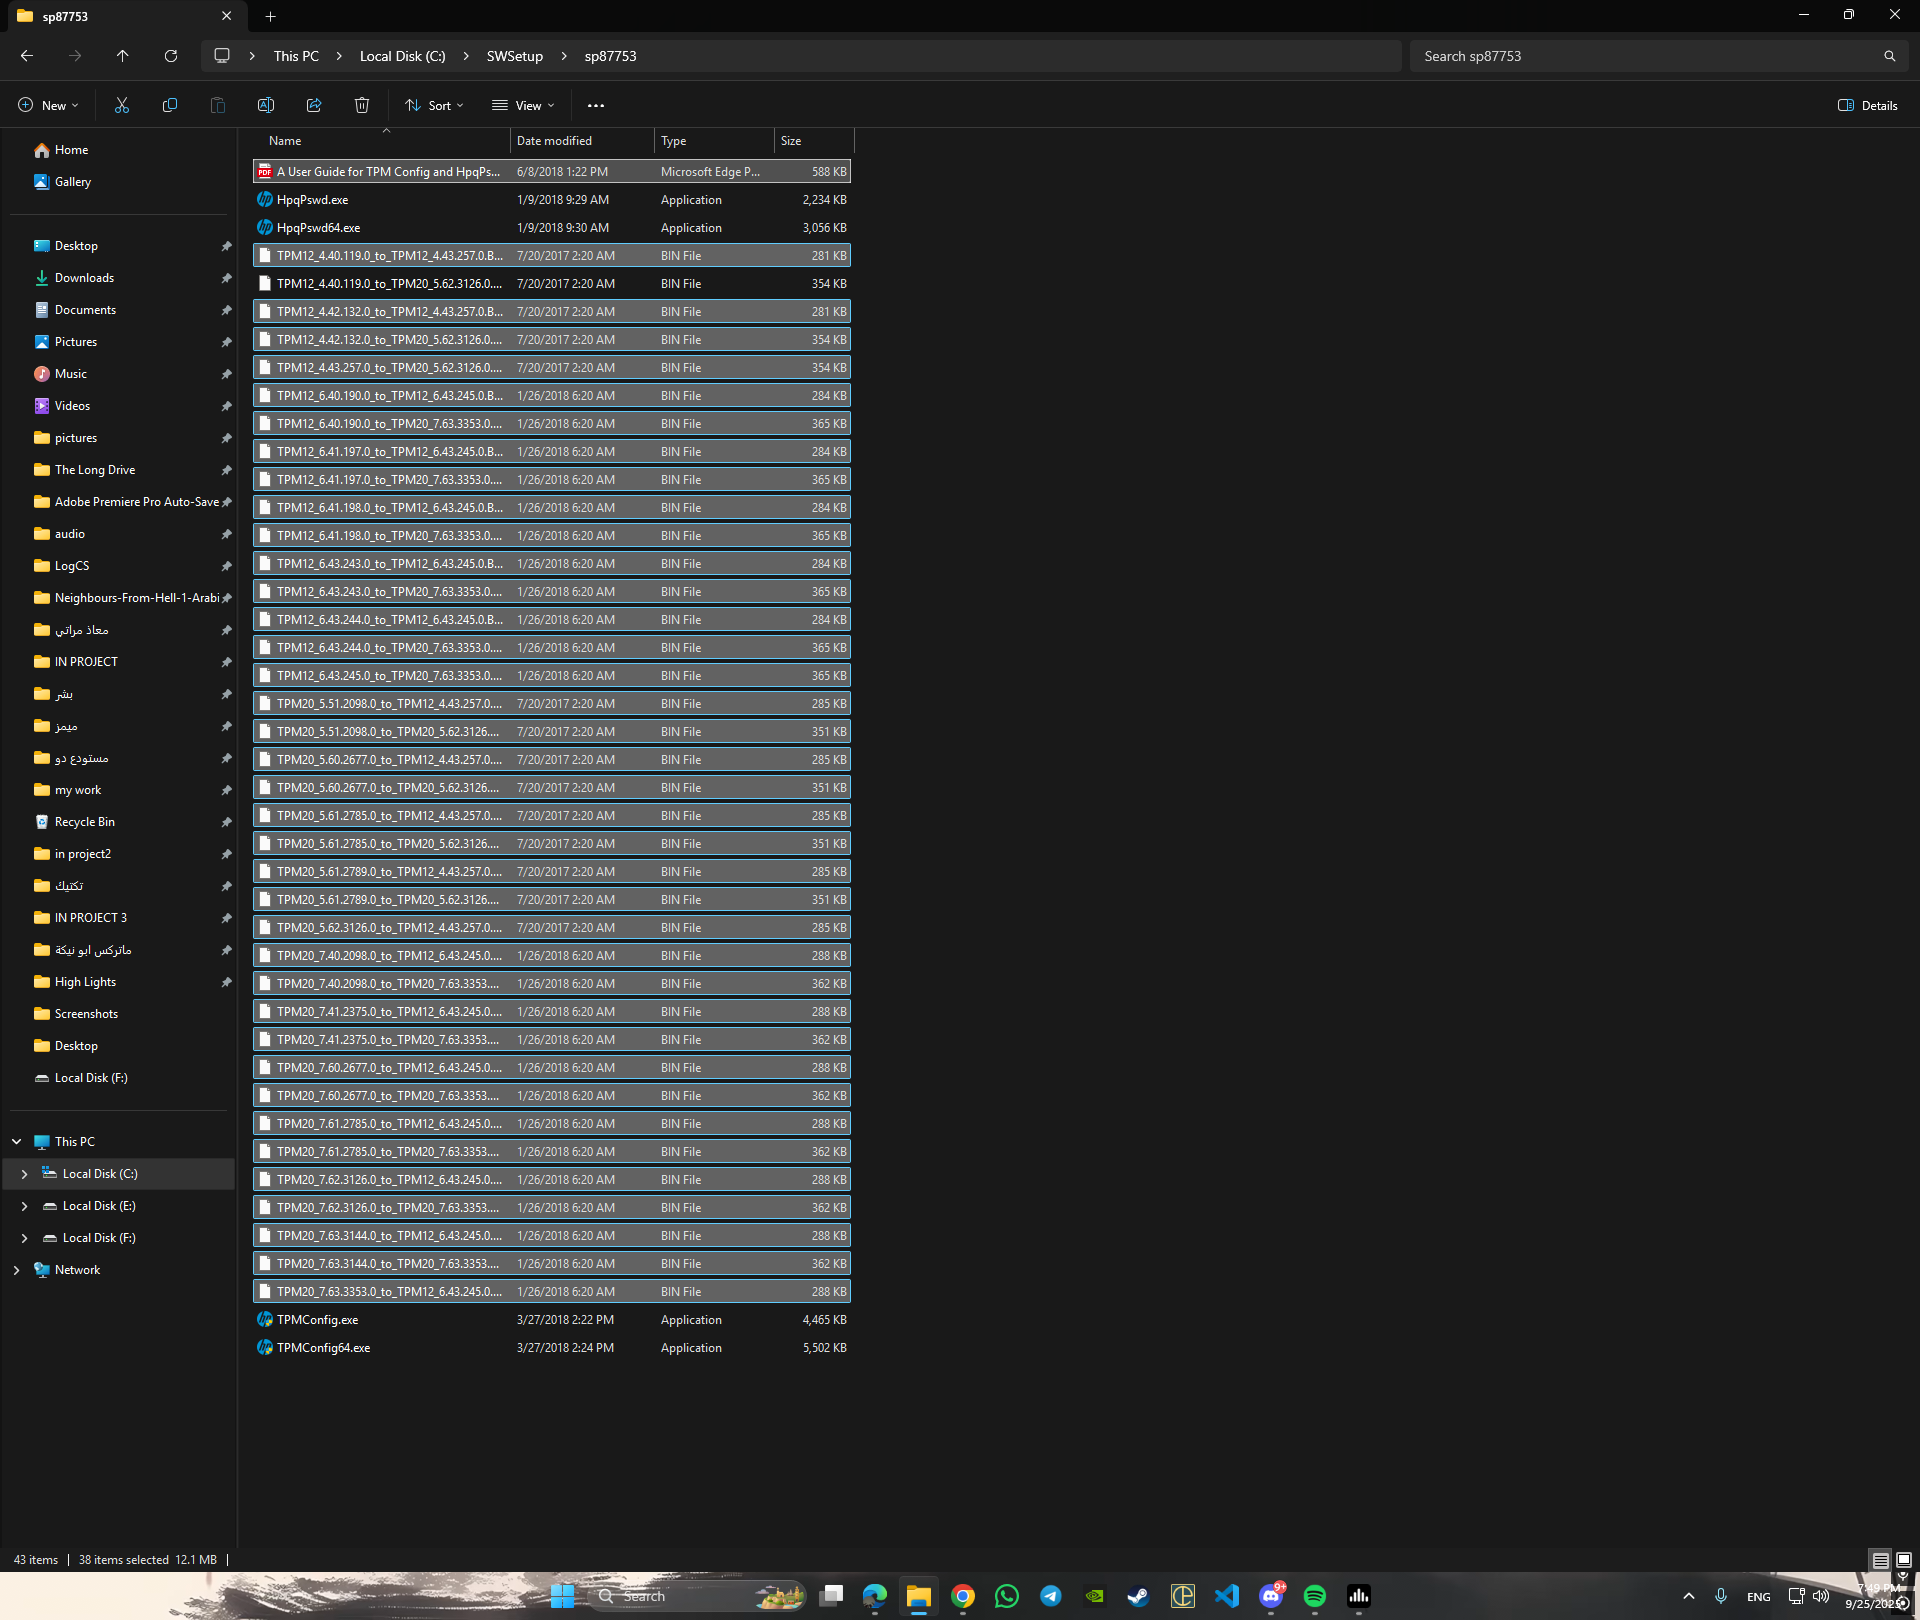Open the New item menu button
1920x1620 pixels.
coord(47,105)
